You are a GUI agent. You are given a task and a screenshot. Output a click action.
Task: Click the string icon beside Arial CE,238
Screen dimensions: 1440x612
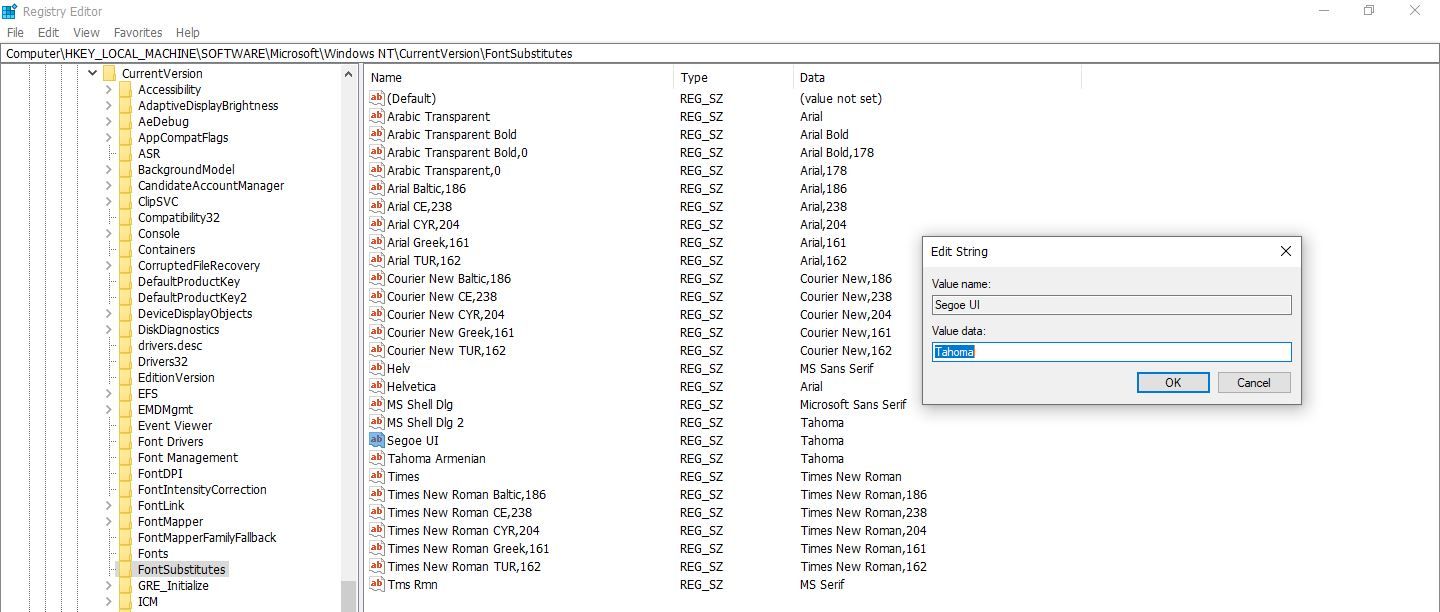pos(377,206)
